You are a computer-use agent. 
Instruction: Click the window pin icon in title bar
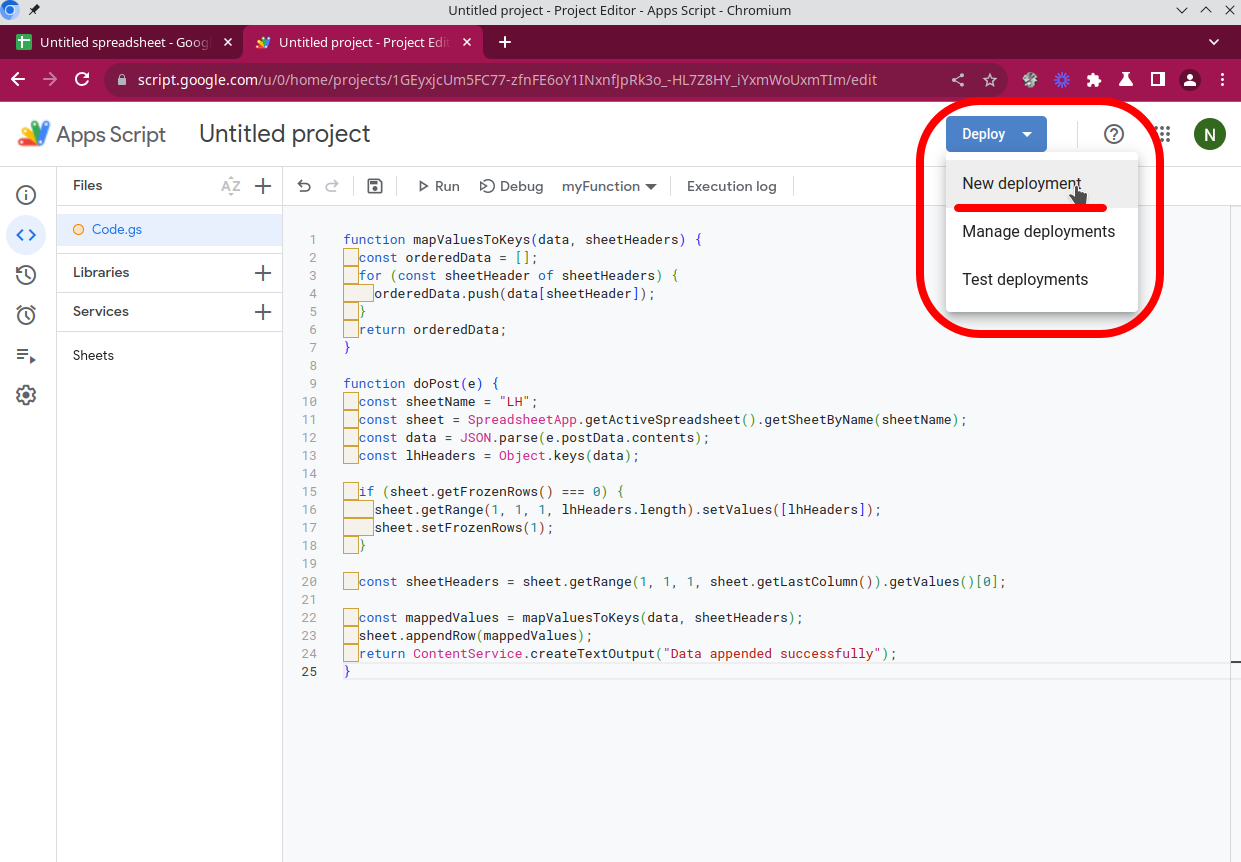35,10
